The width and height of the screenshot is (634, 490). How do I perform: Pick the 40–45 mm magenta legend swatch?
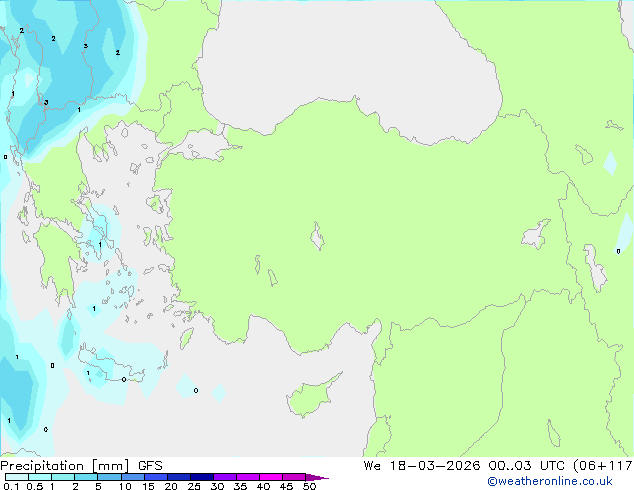click(x=271, y=477)
